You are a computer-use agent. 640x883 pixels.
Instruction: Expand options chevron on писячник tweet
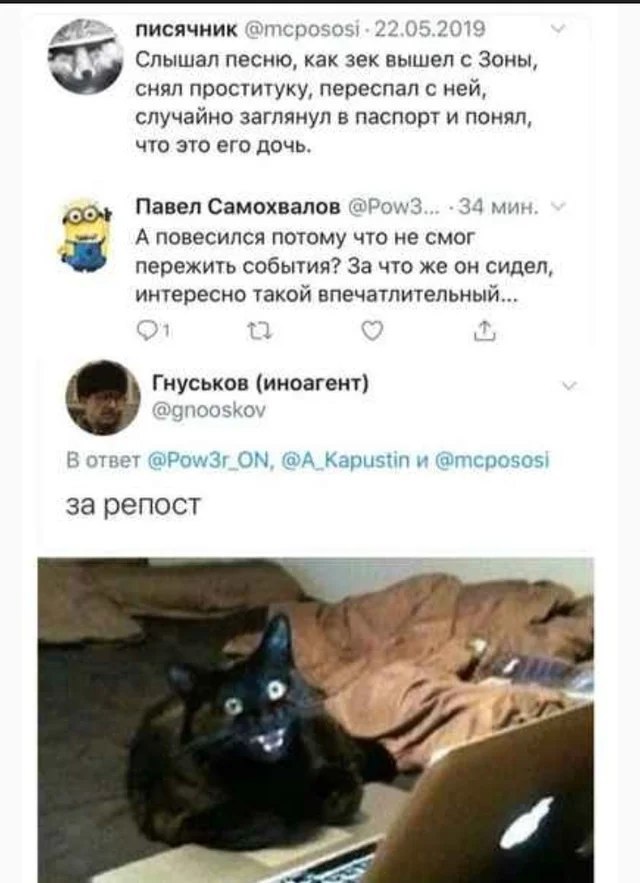[x=559, y=29]
